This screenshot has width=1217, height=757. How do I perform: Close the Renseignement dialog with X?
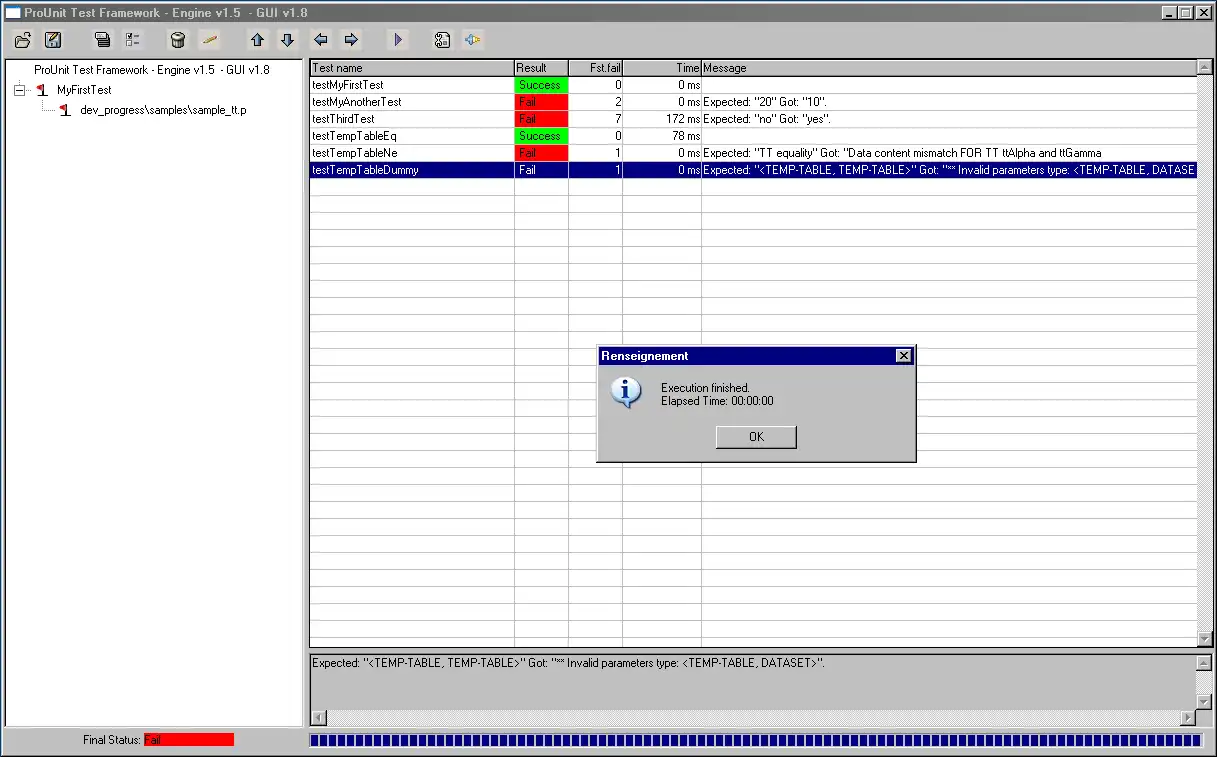tap(903, 356)
